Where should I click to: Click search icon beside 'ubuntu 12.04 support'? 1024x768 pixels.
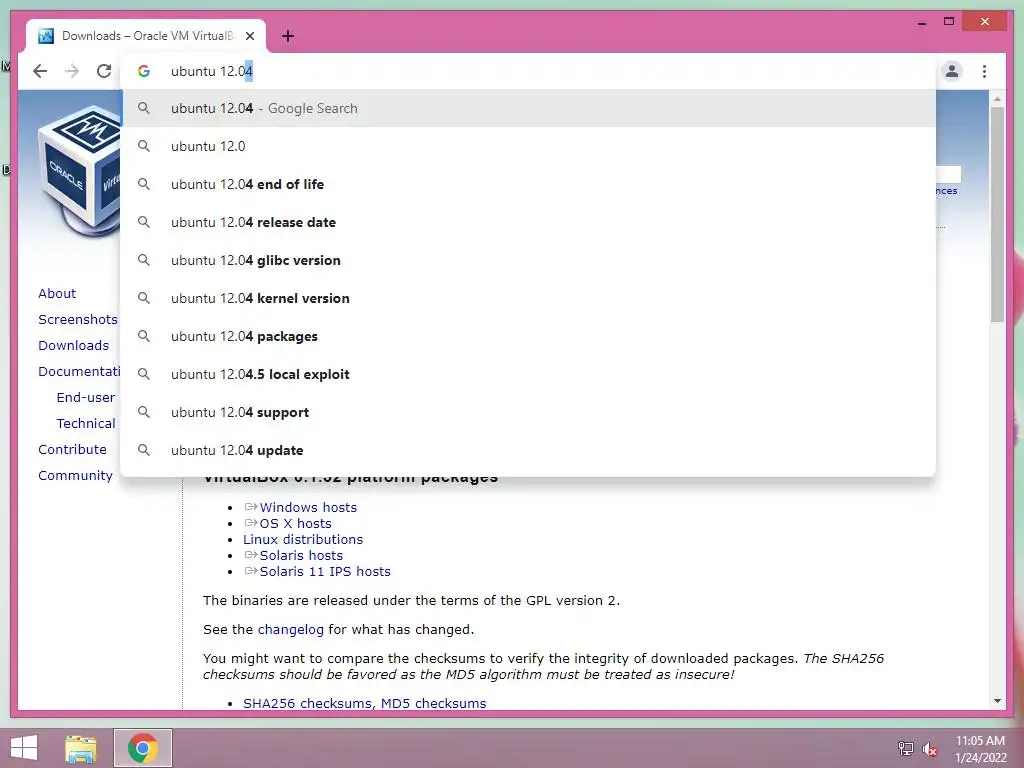click(144, 412)
